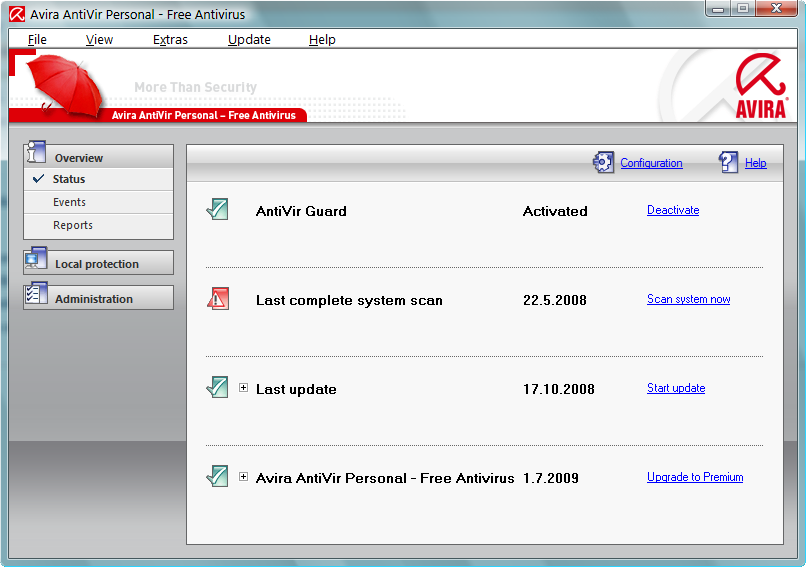The image size is (806, 567).
Task: Click the Last update green check icon
Action: 217,388
